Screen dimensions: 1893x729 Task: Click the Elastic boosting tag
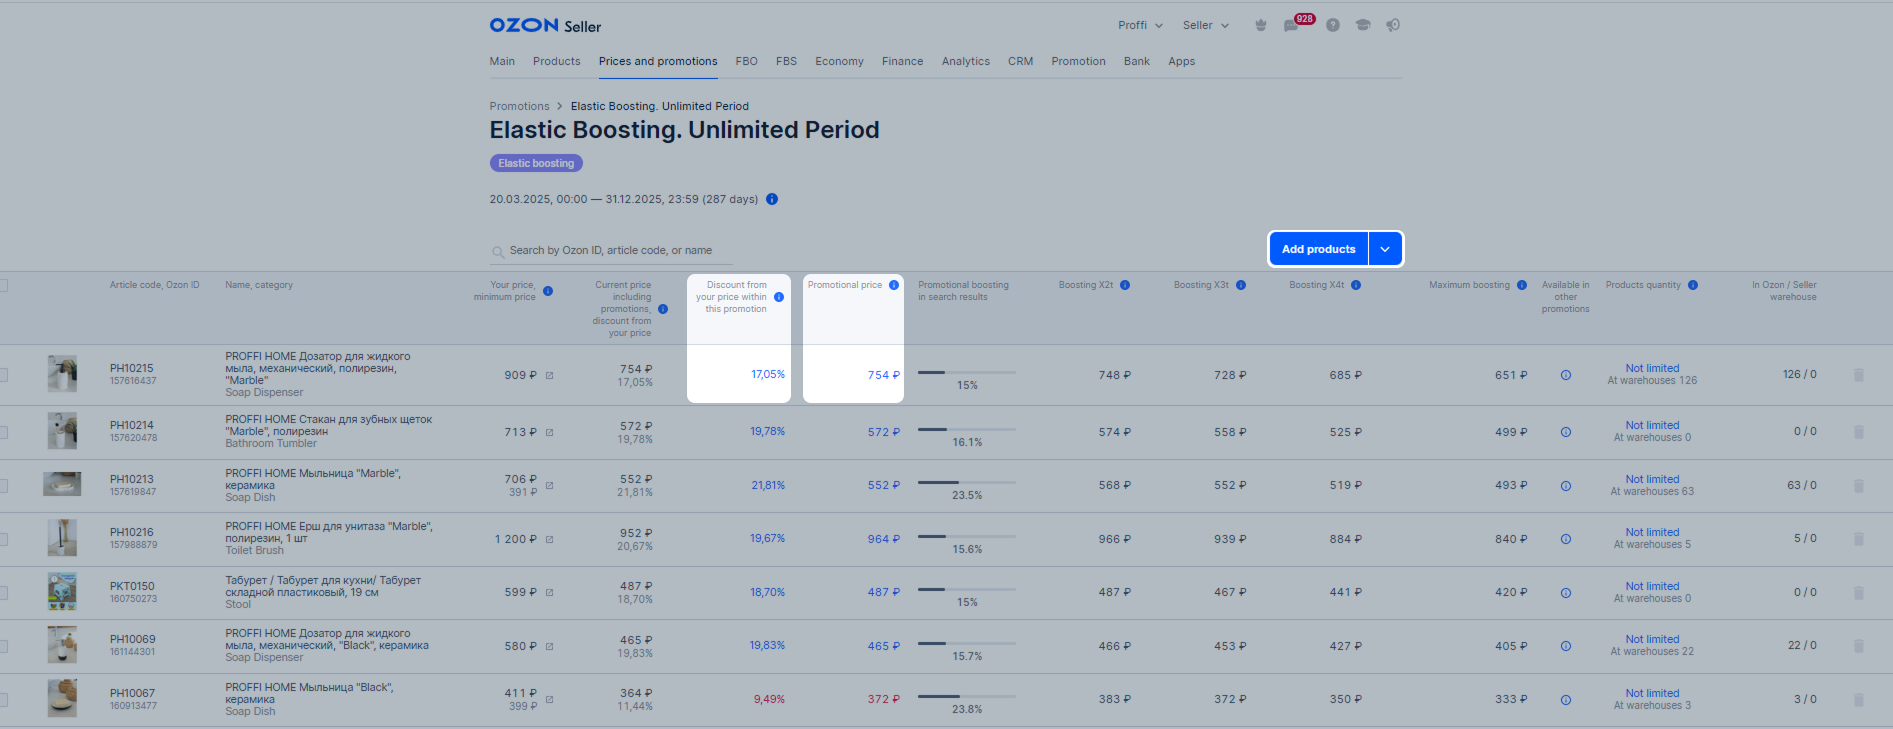(536, 163)
